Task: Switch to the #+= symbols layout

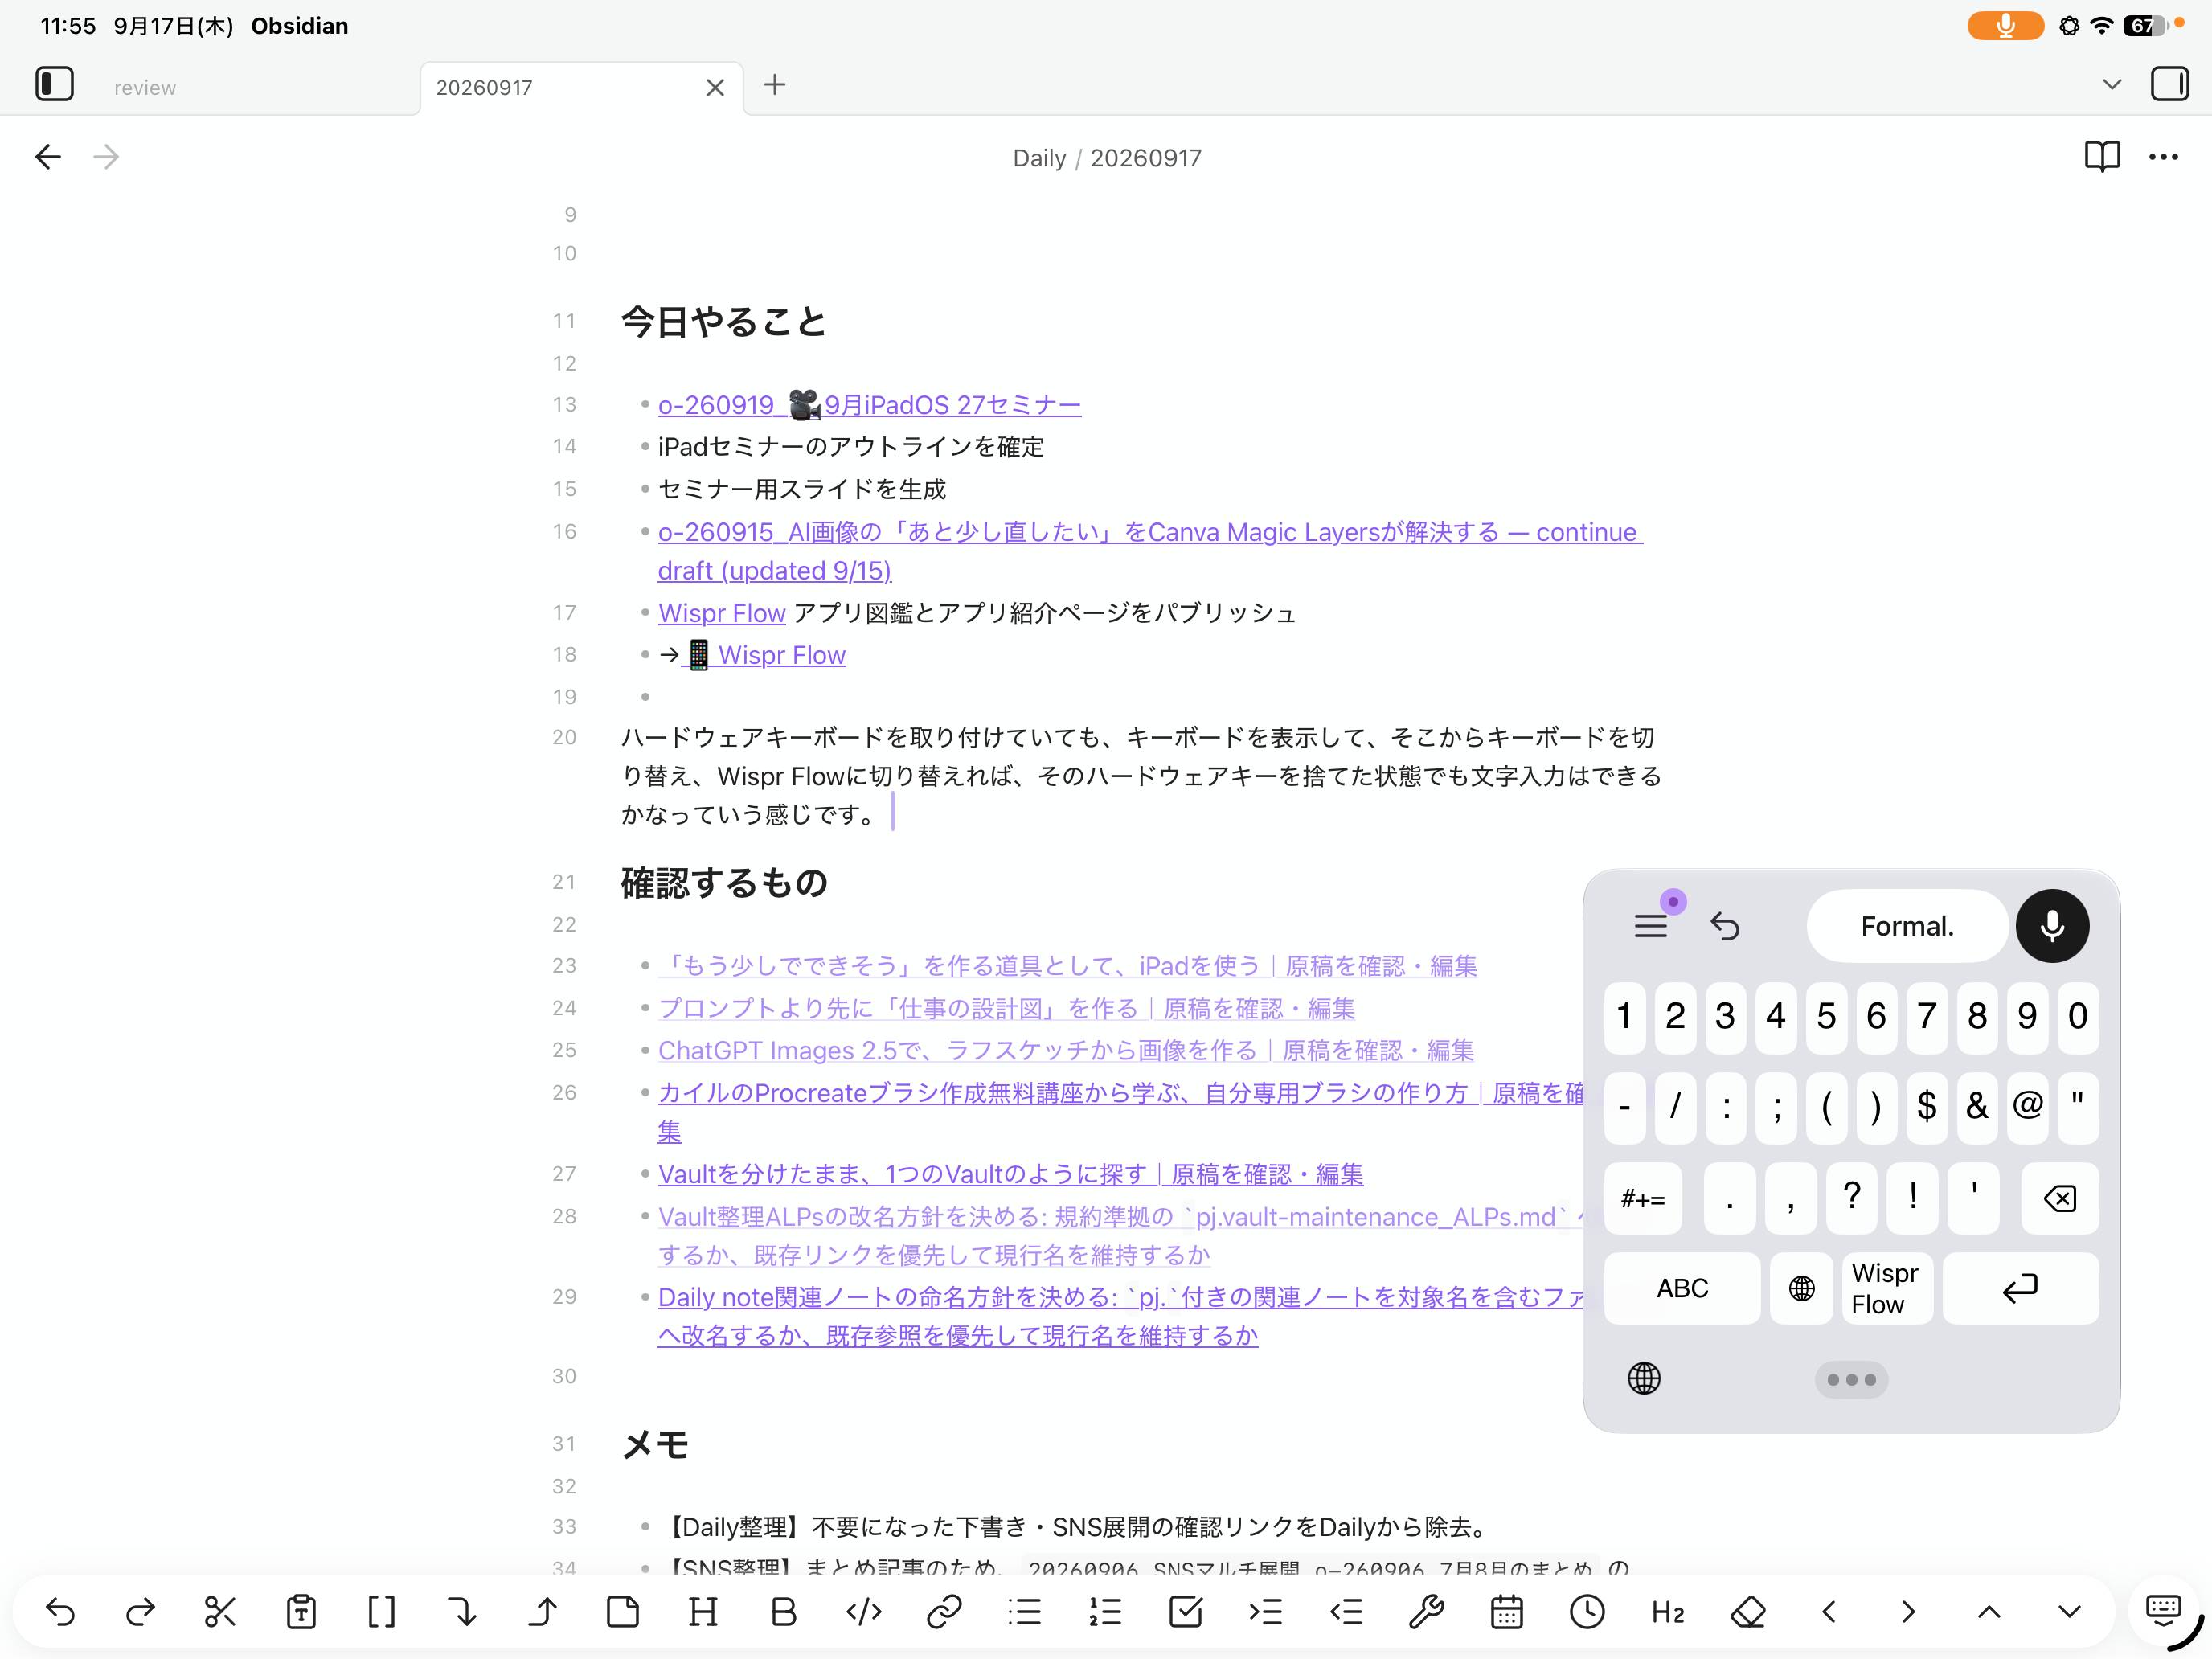Action: click(x=1643, y=1198)
